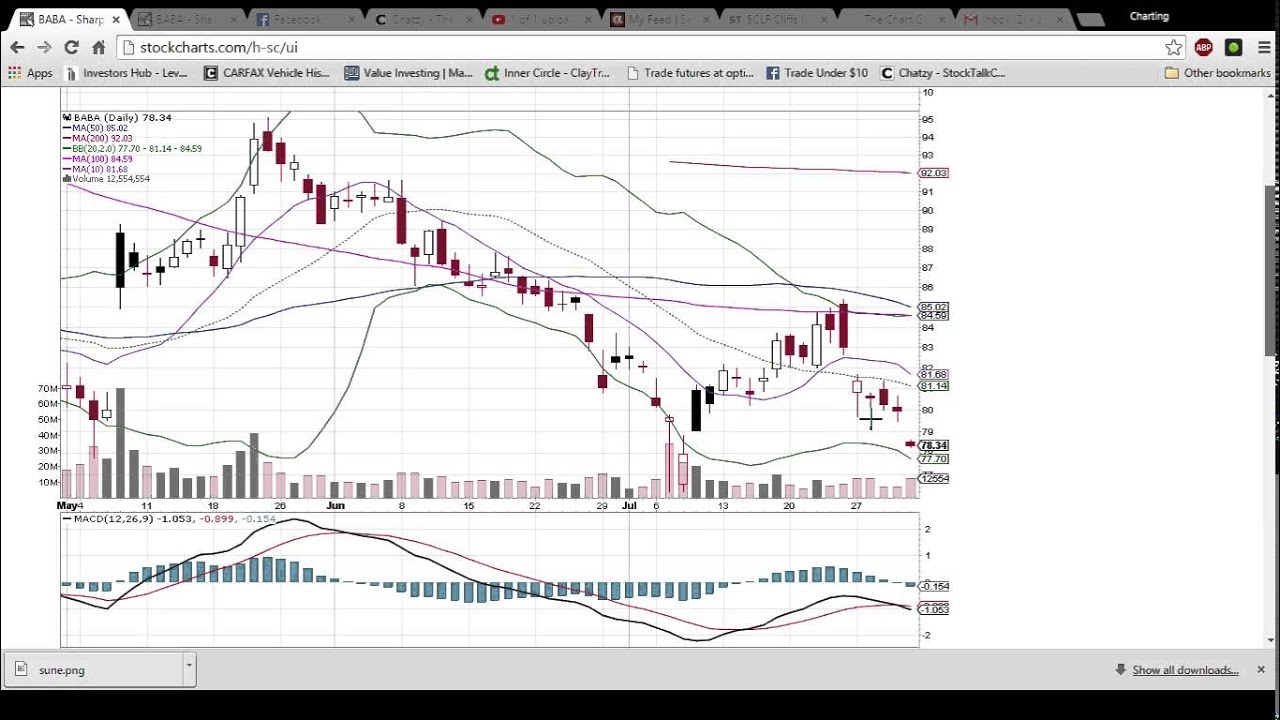1280x720 pixels.
Task: Open the CARFAX Vehicle History bookmark
Action: coord(266,73)
